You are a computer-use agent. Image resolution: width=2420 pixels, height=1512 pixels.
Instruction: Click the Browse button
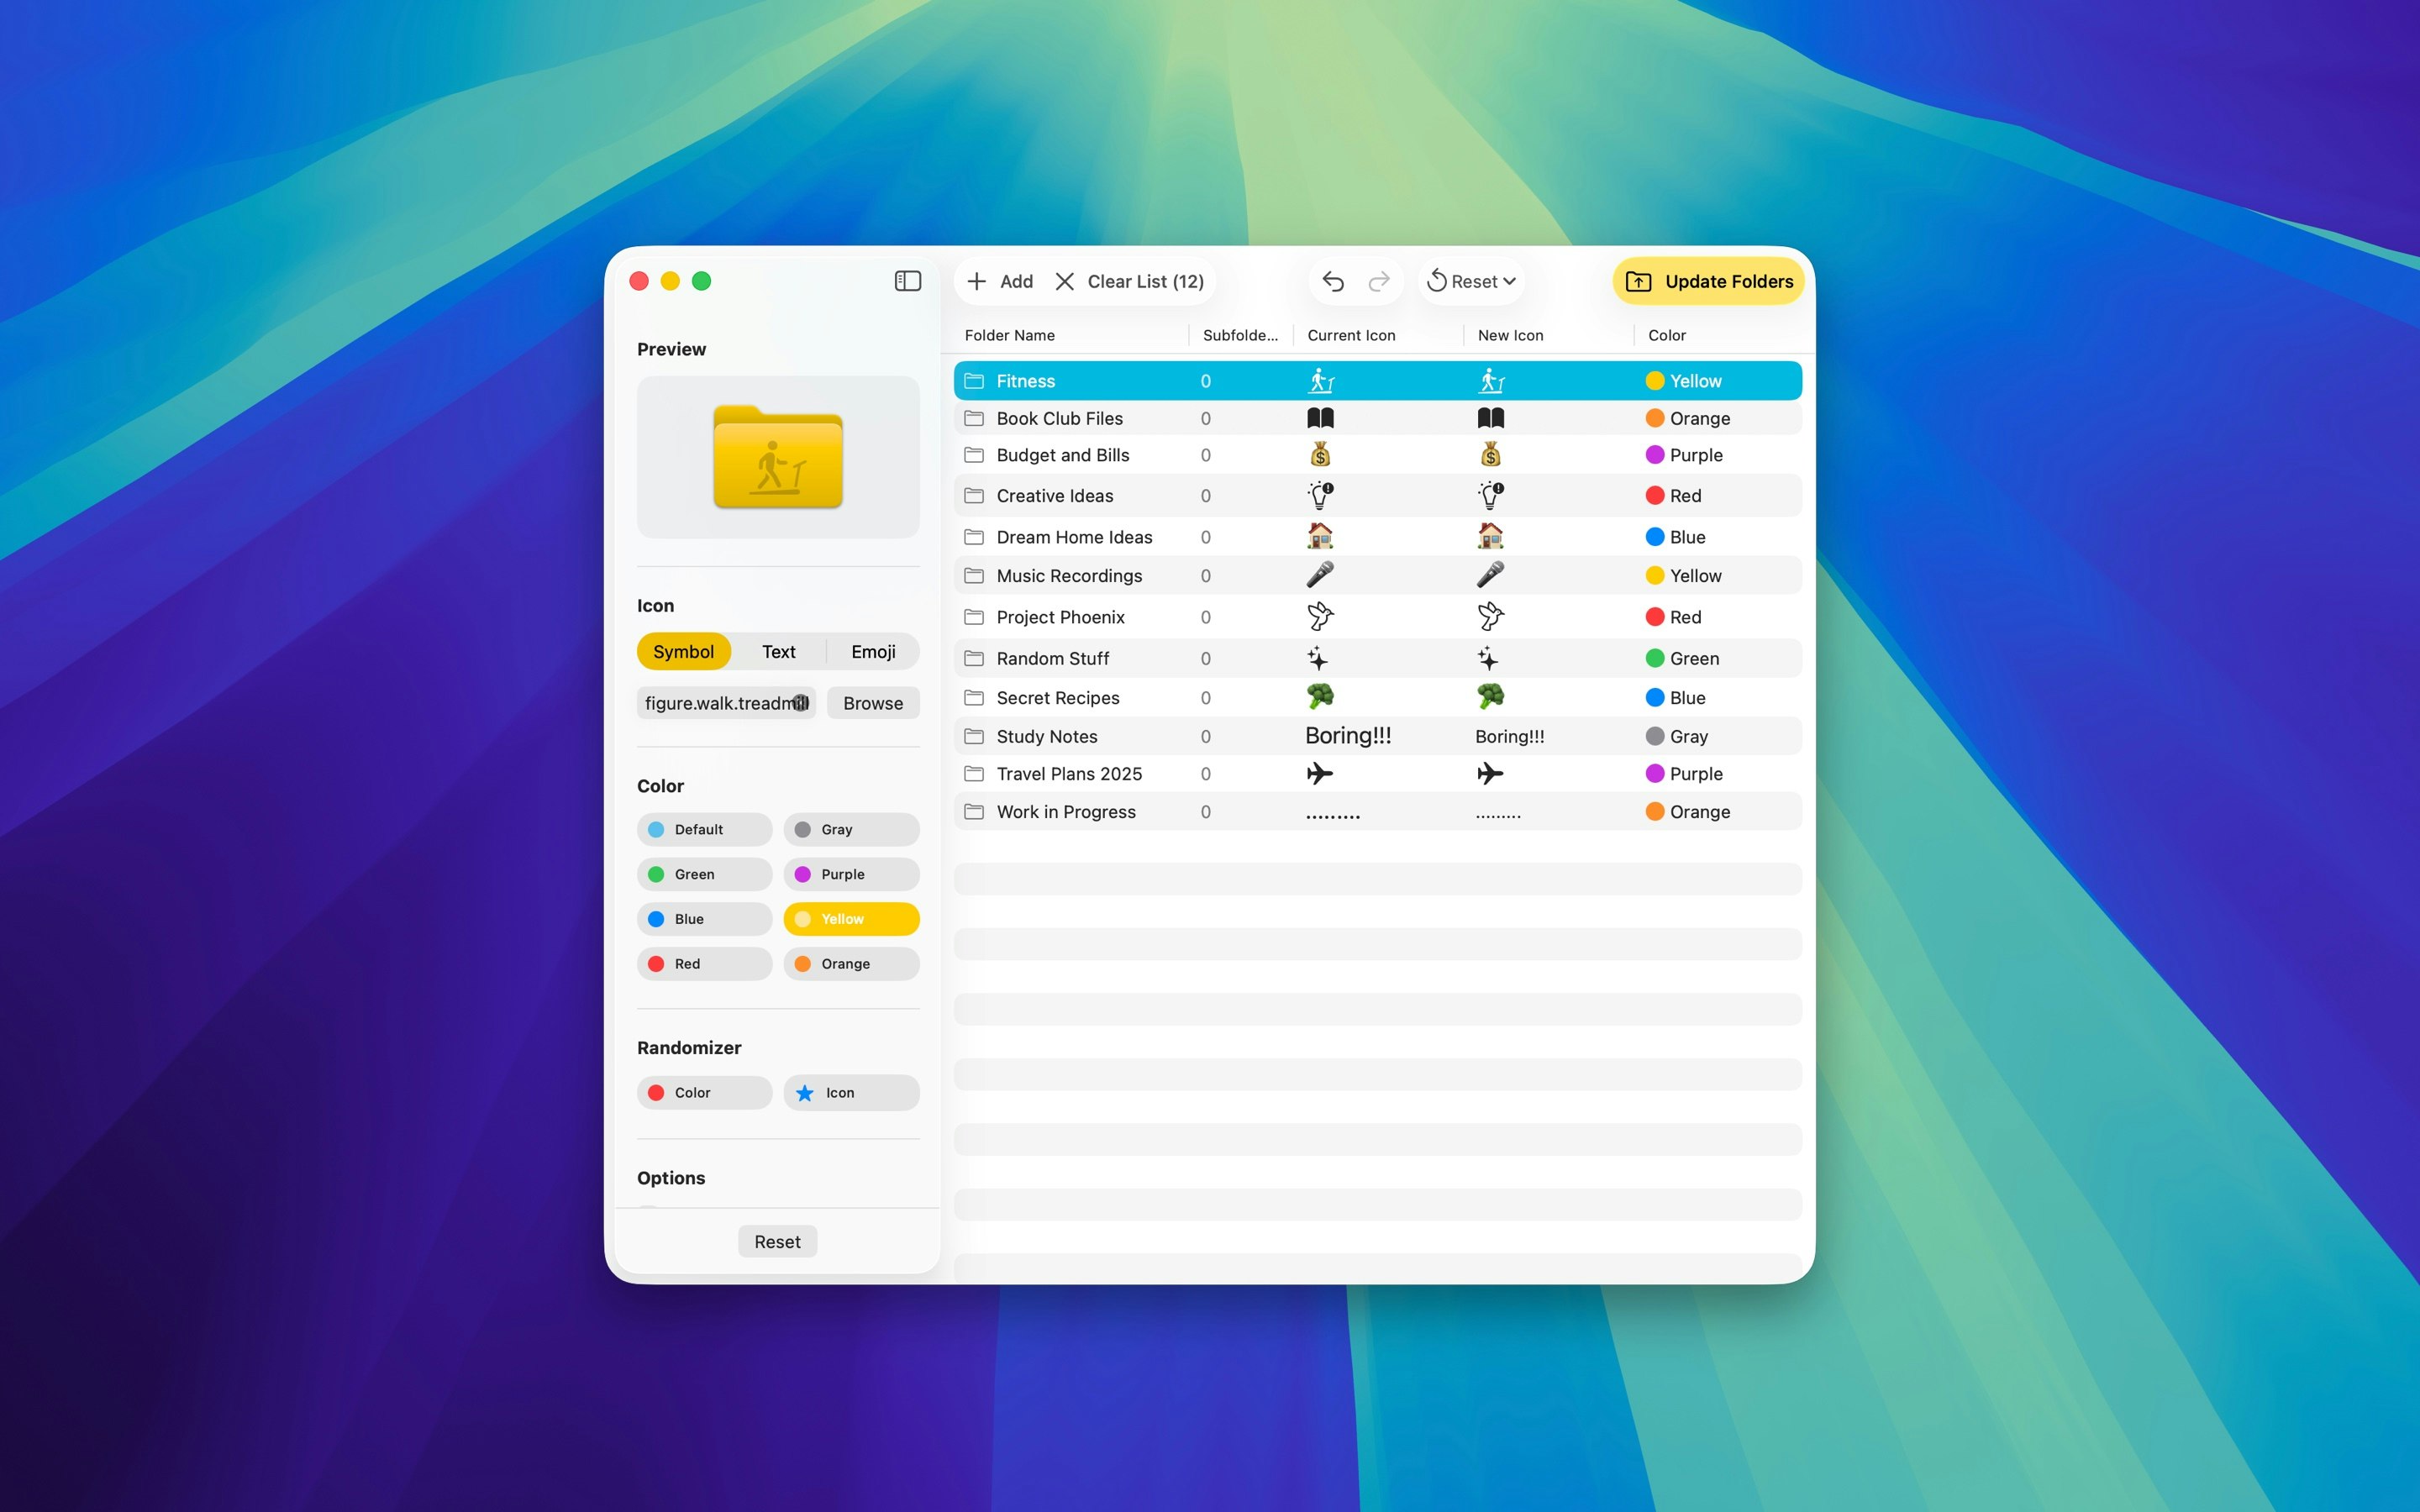pyautogui.click(x=872, y=702)
